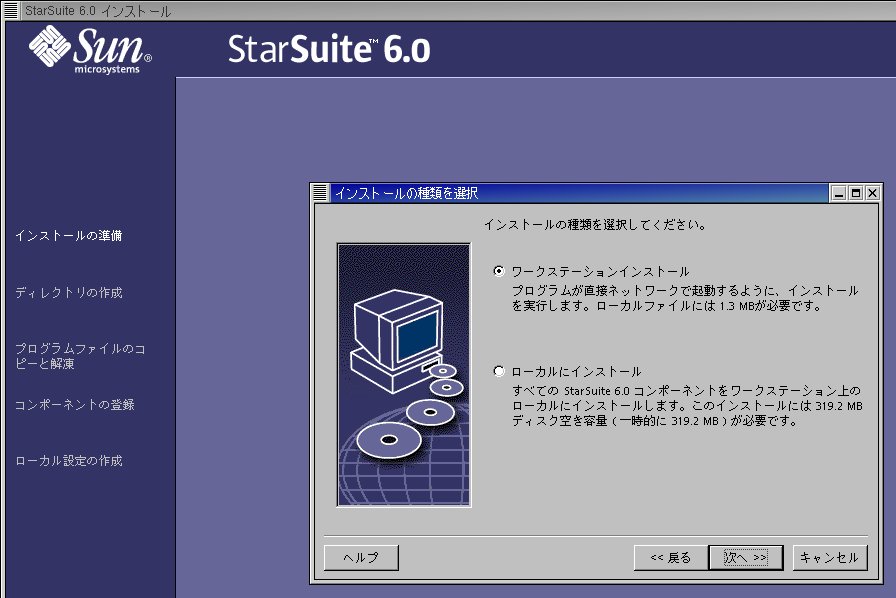This screenshot has height=598, width=896.
Task: Cancel installation with キャンセル button
Action: pyautogui.click(x=830, y=557)
